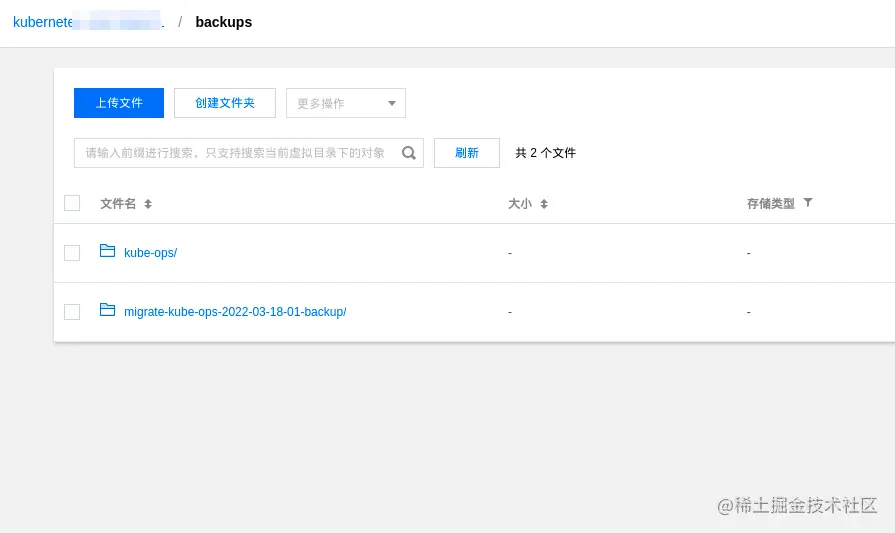Open the 更多操作 dropdown menu

[346, 103]
